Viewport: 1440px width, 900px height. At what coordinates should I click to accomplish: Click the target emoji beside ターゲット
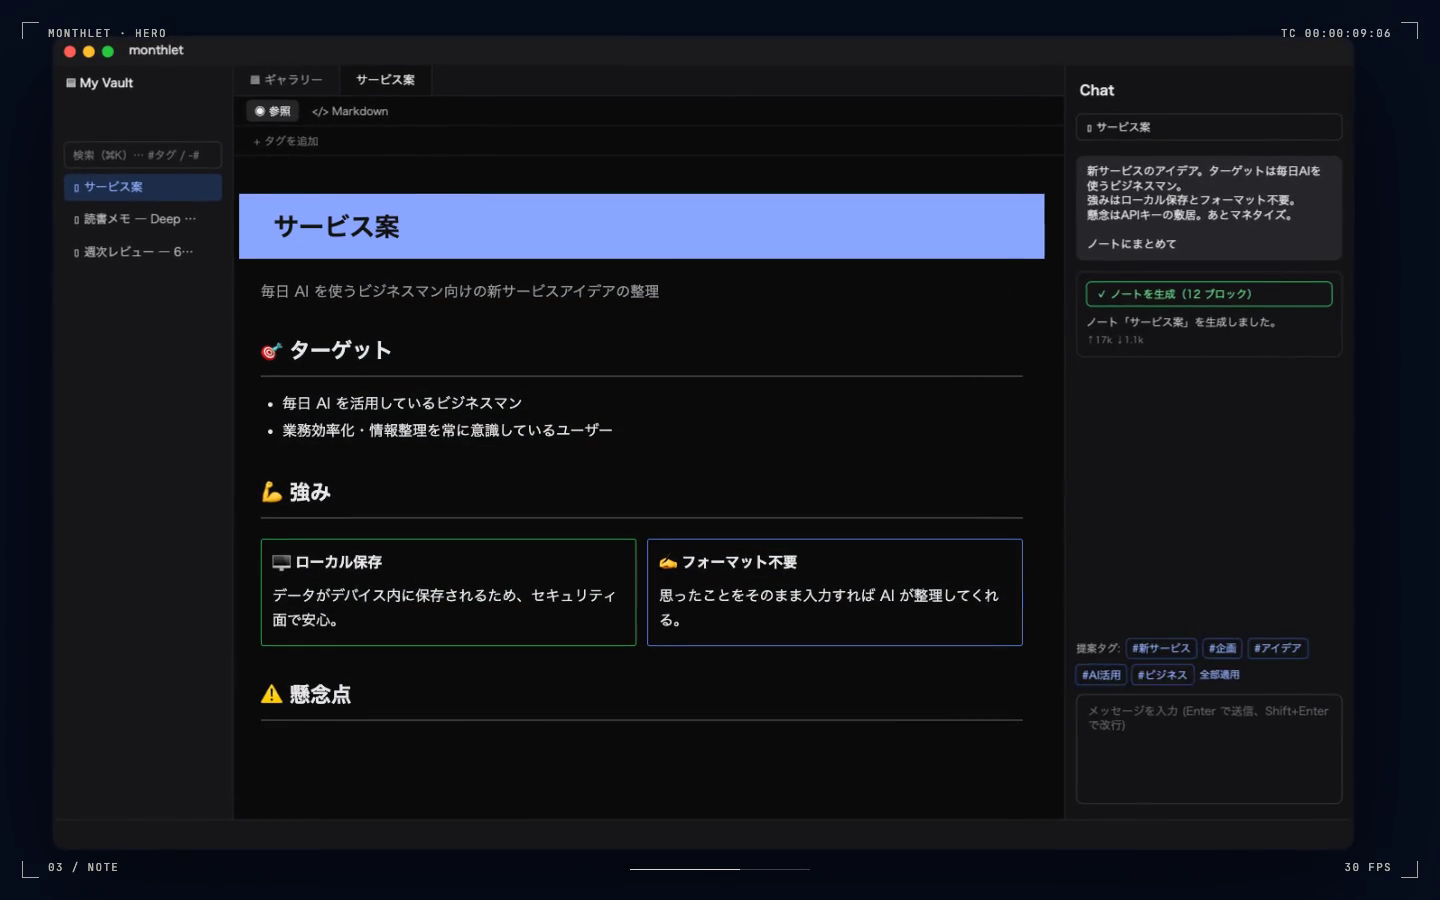(271, 351)
